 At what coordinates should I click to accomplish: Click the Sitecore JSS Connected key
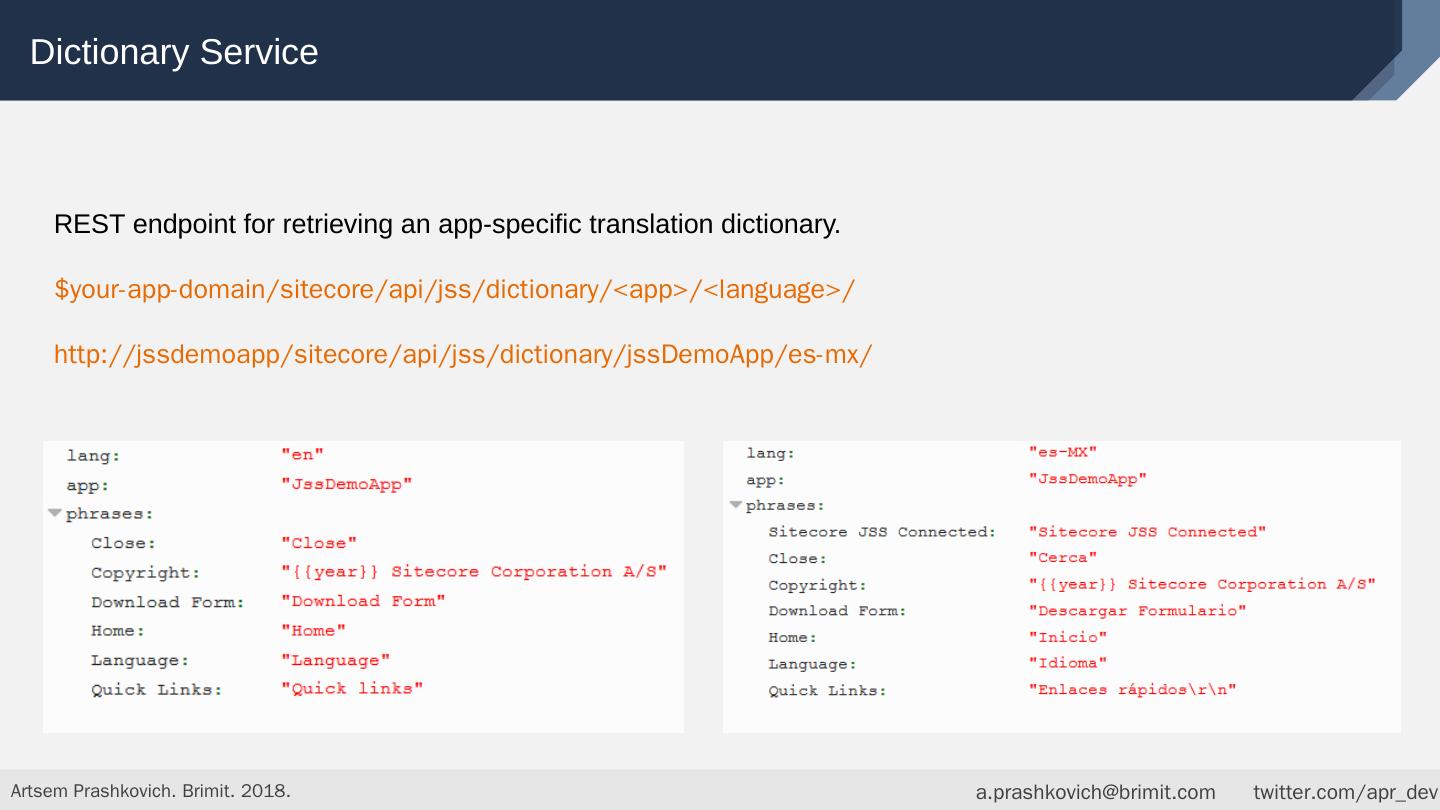(881, 532)
